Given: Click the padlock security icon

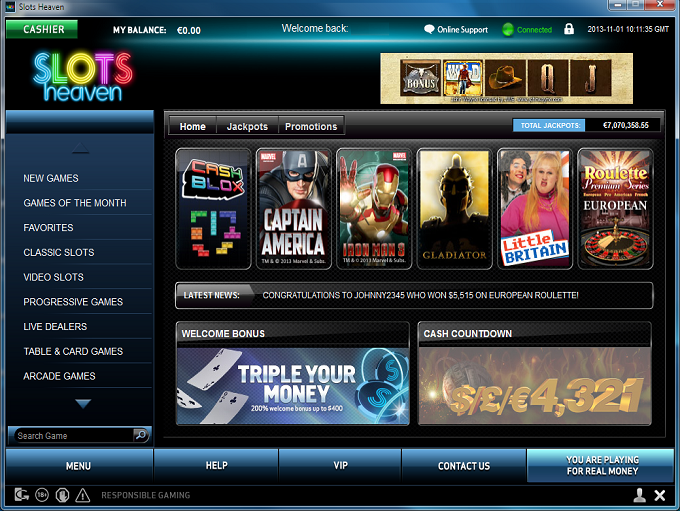Looking at the screenshot, I should (x=569, y=29).
